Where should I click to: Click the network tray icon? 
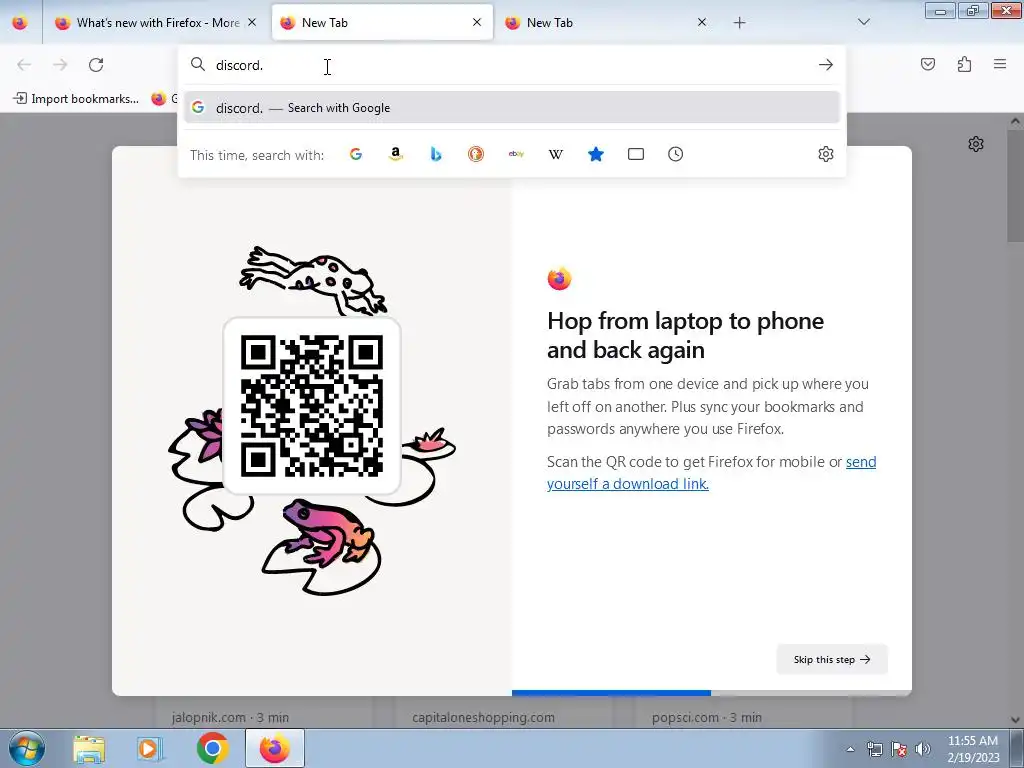coord(874,749)
